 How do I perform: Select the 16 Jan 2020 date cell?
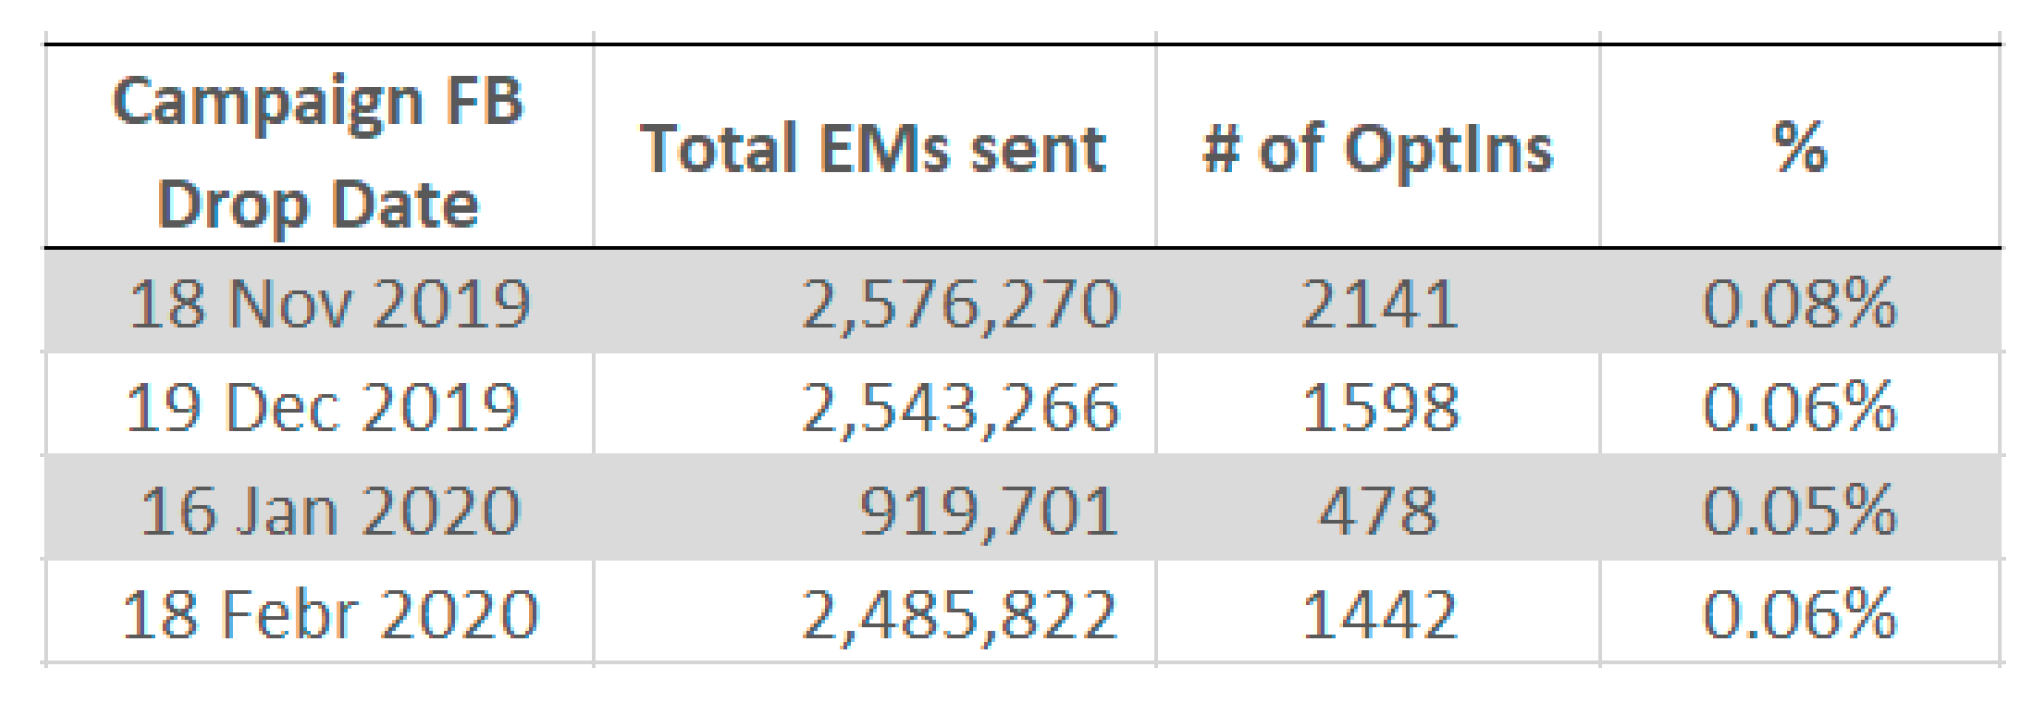click(330, 511)
